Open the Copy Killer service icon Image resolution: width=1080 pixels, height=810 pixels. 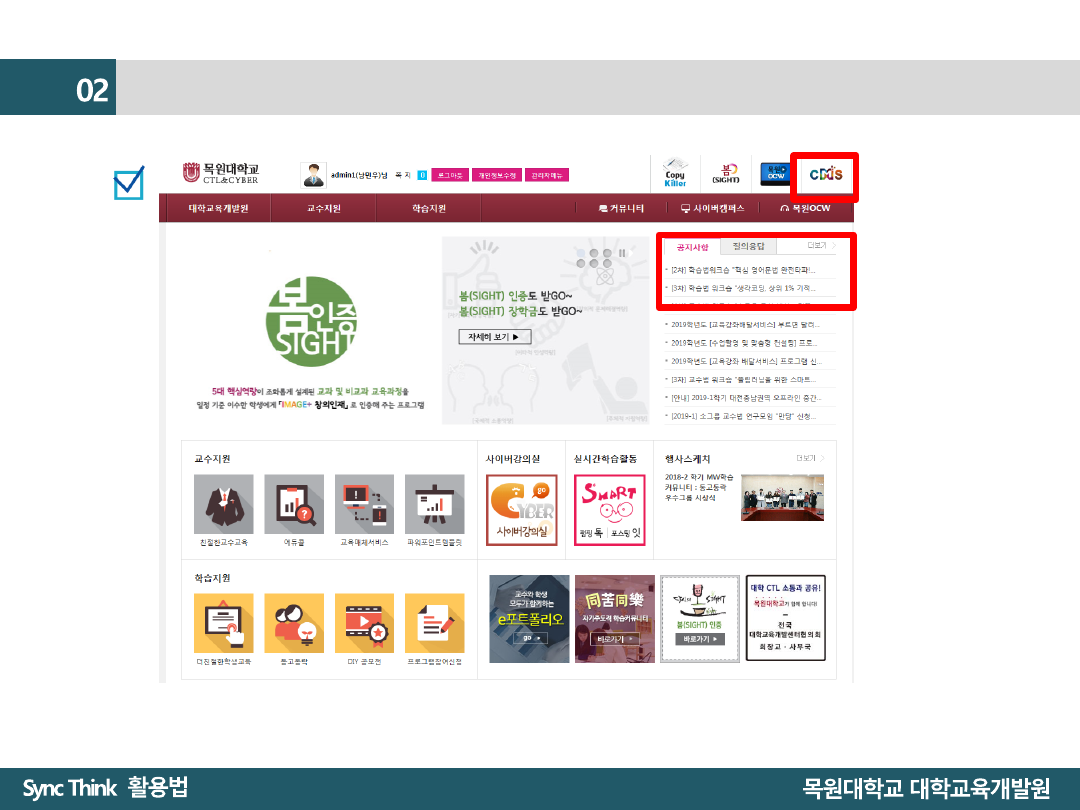(x=676, y=173)
